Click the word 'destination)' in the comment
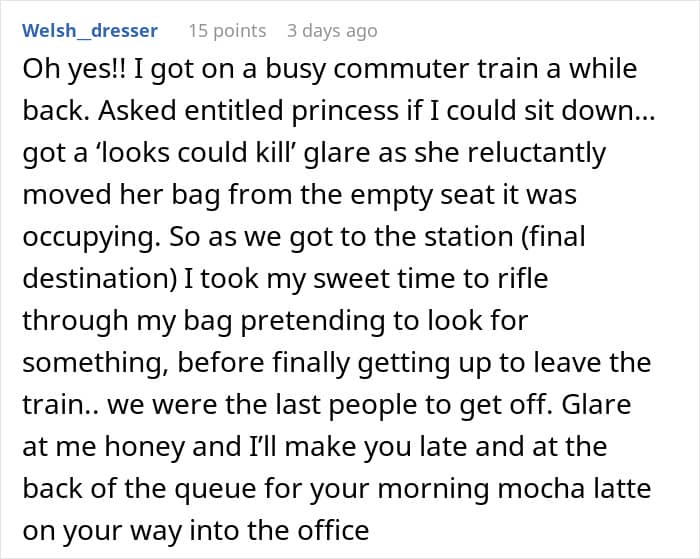The image size is (700, 559). point(100,278)
